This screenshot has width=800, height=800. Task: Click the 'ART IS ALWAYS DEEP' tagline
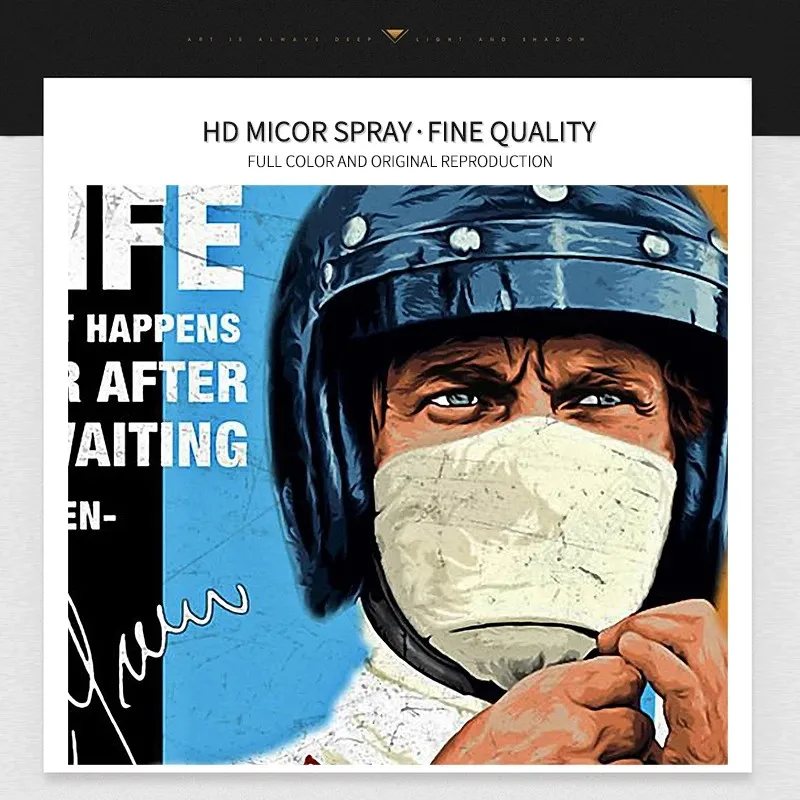(x=280, y=39)
